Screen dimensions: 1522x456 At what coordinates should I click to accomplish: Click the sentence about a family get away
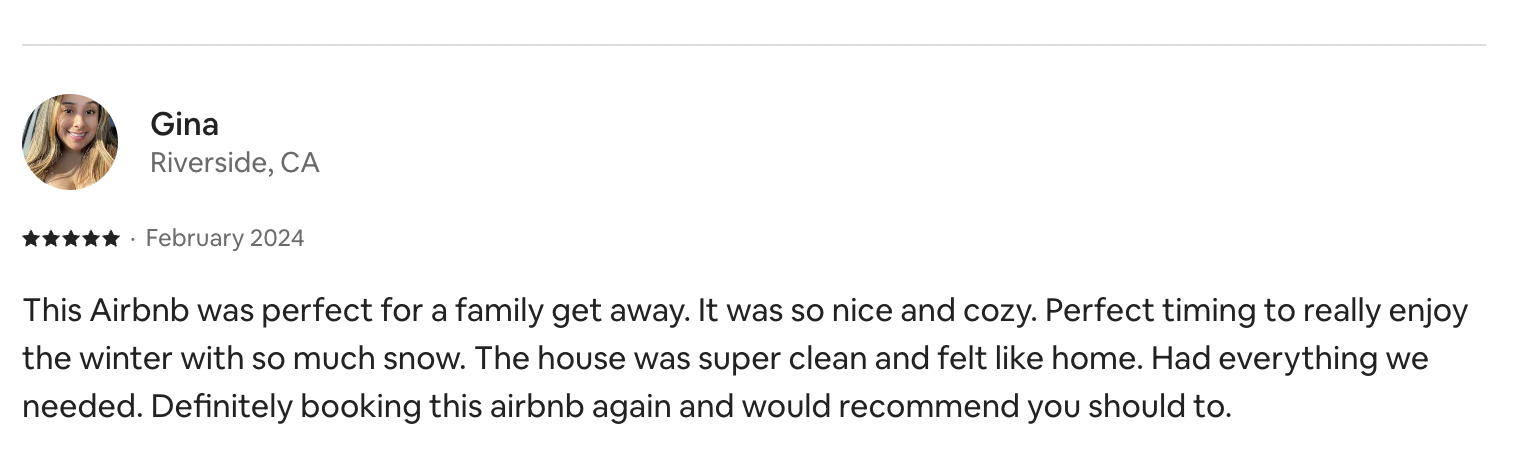[356, 311]
